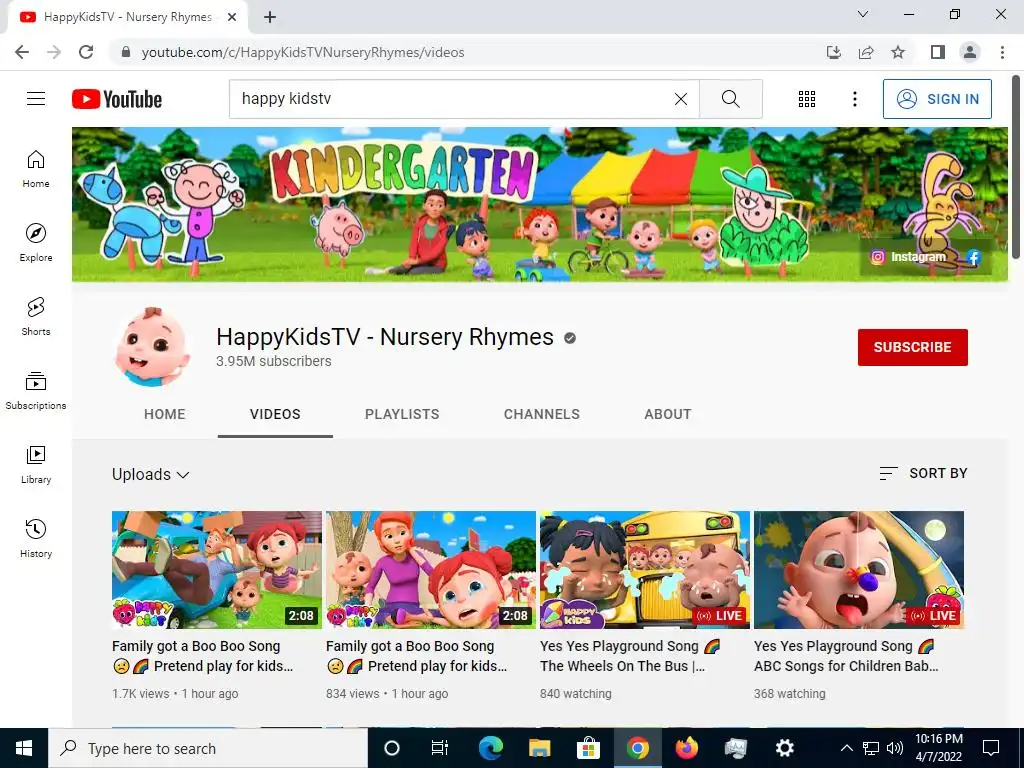Open the Chrome profile avatar
The image size is (1024, 768).
(970, 52)
